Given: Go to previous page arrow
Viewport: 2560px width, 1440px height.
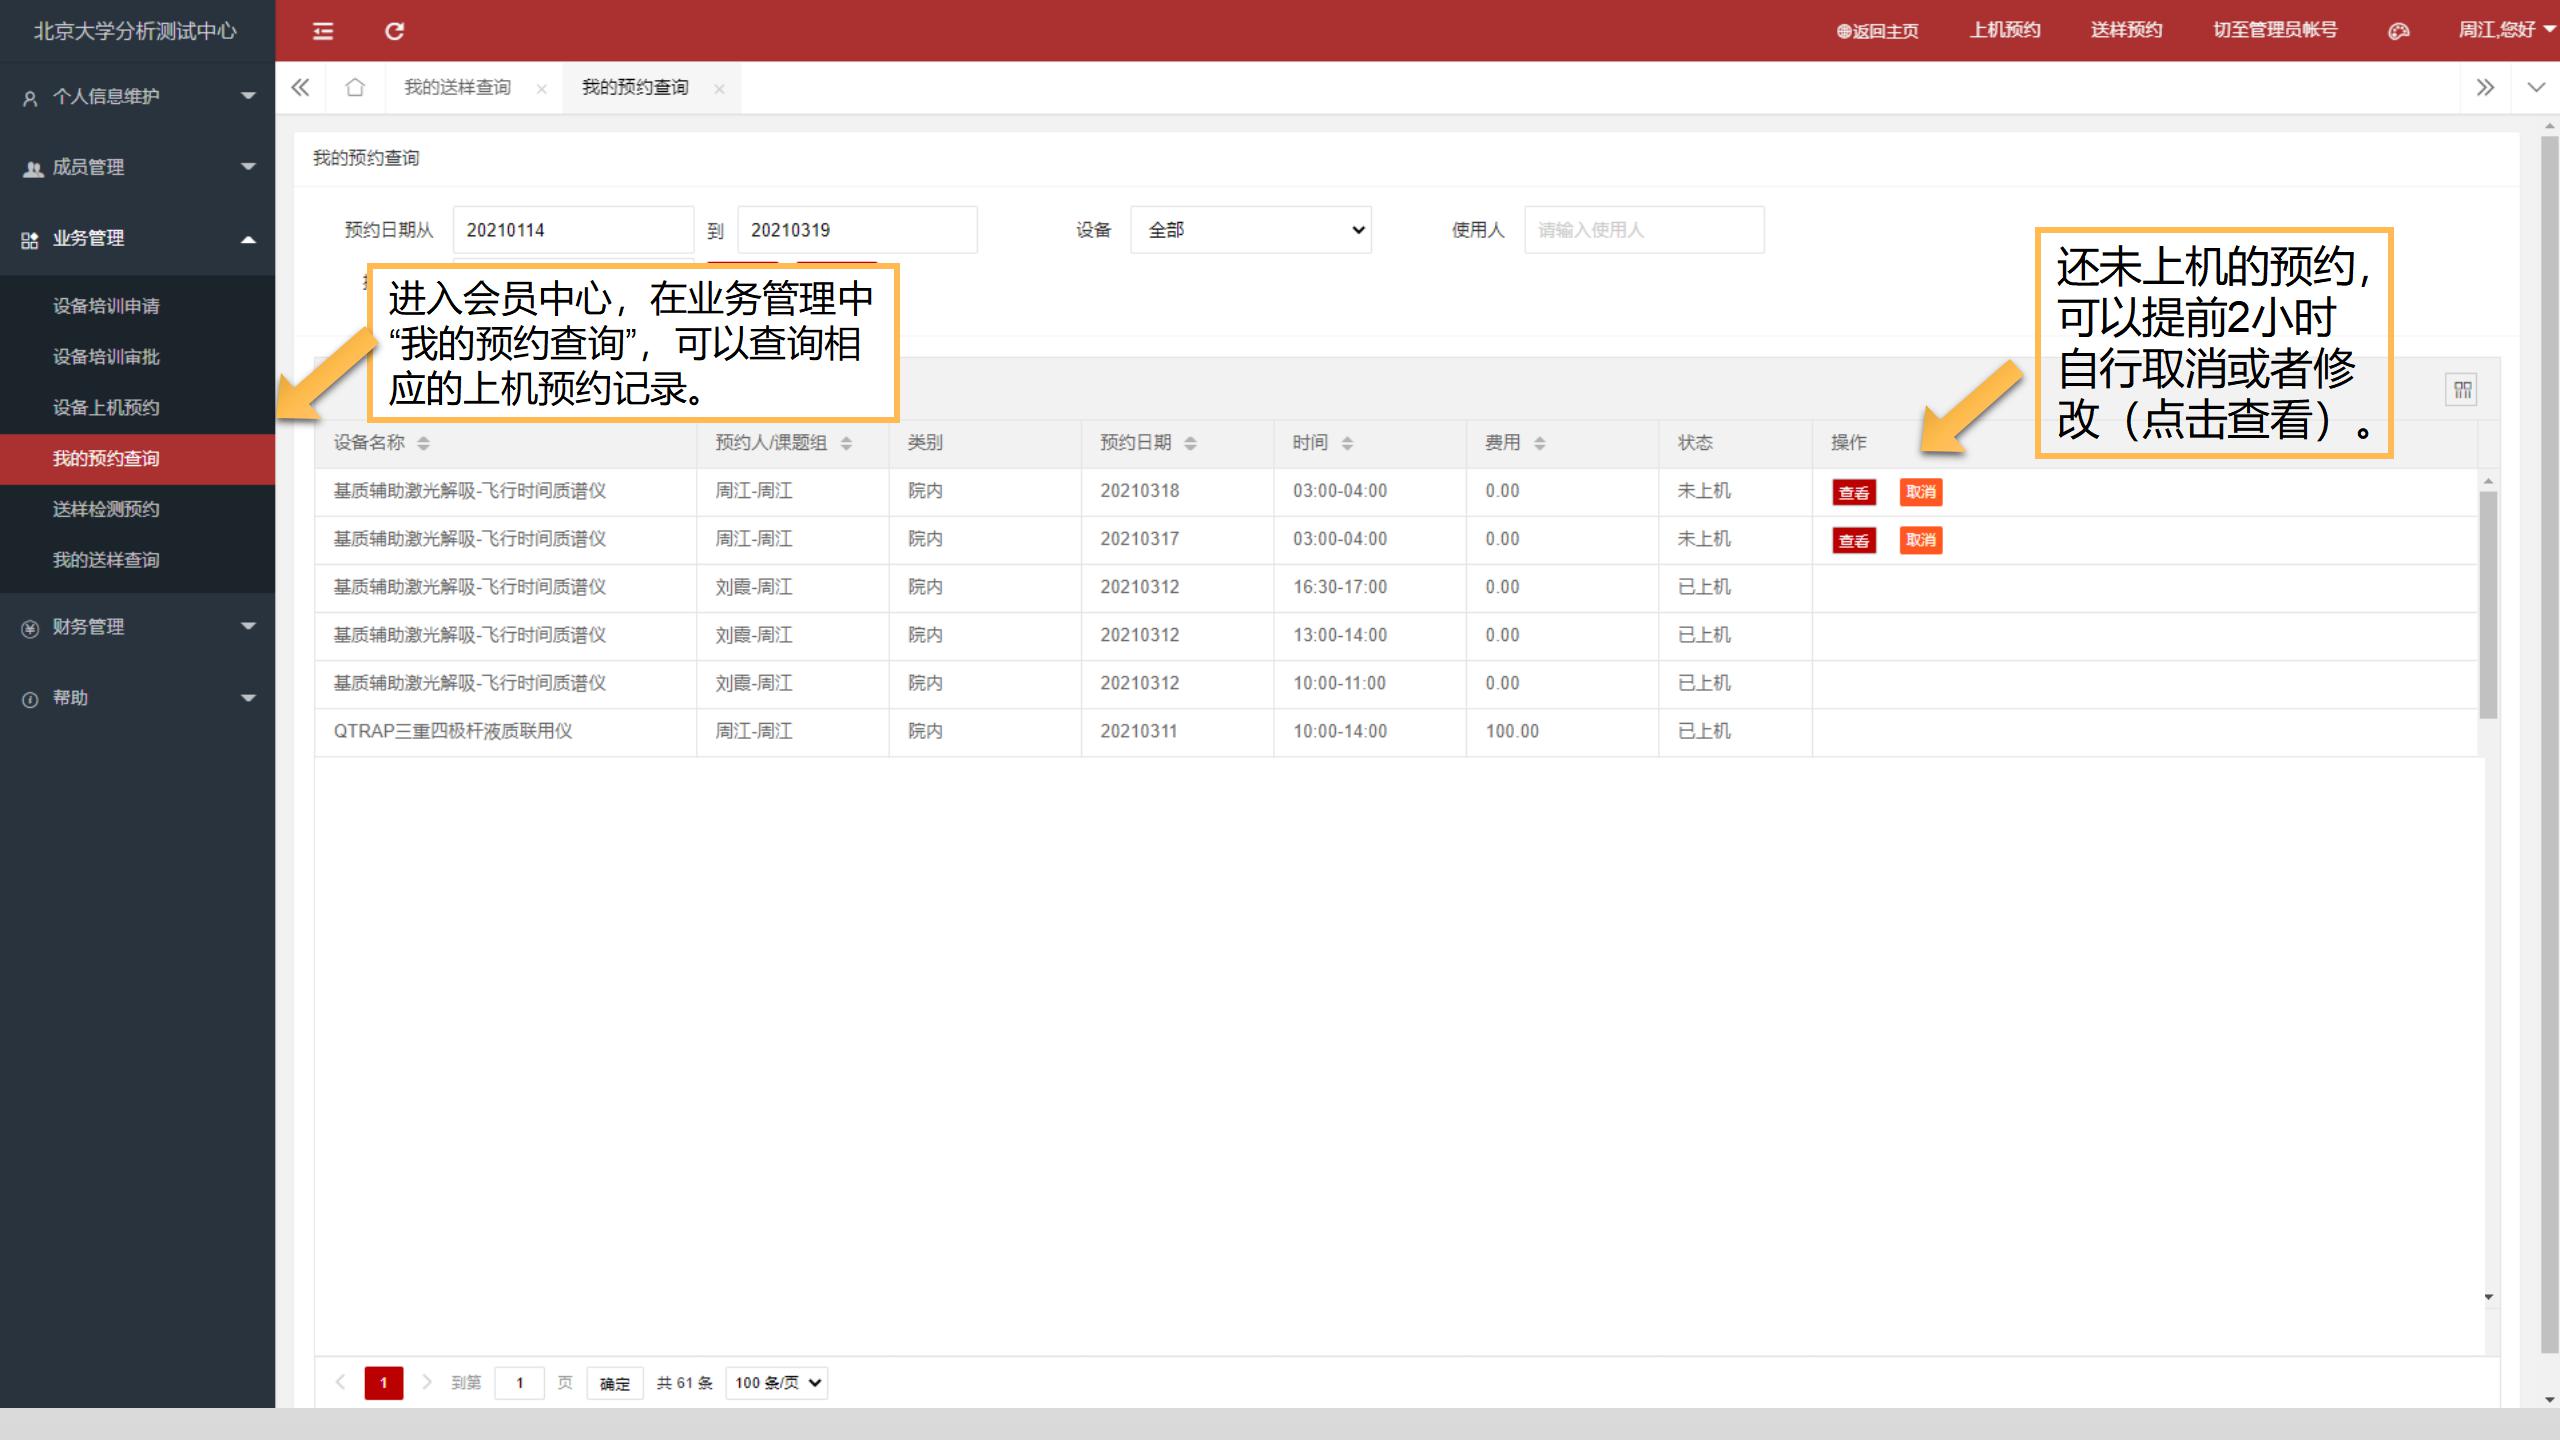Looking at the screenshot, I should (x=340, y=1382).
